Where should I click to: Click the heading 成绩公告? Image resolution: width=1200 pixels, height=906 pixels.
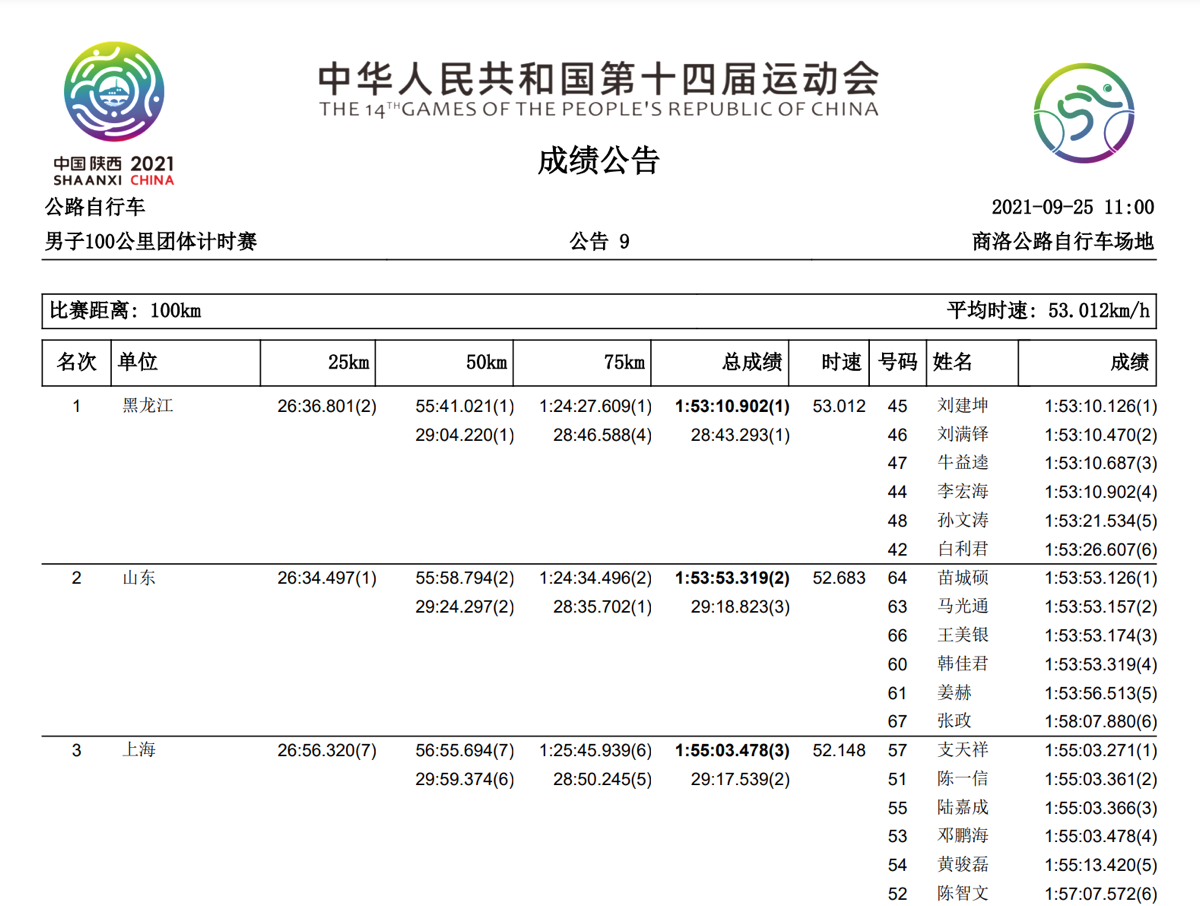tap(599, 160)
